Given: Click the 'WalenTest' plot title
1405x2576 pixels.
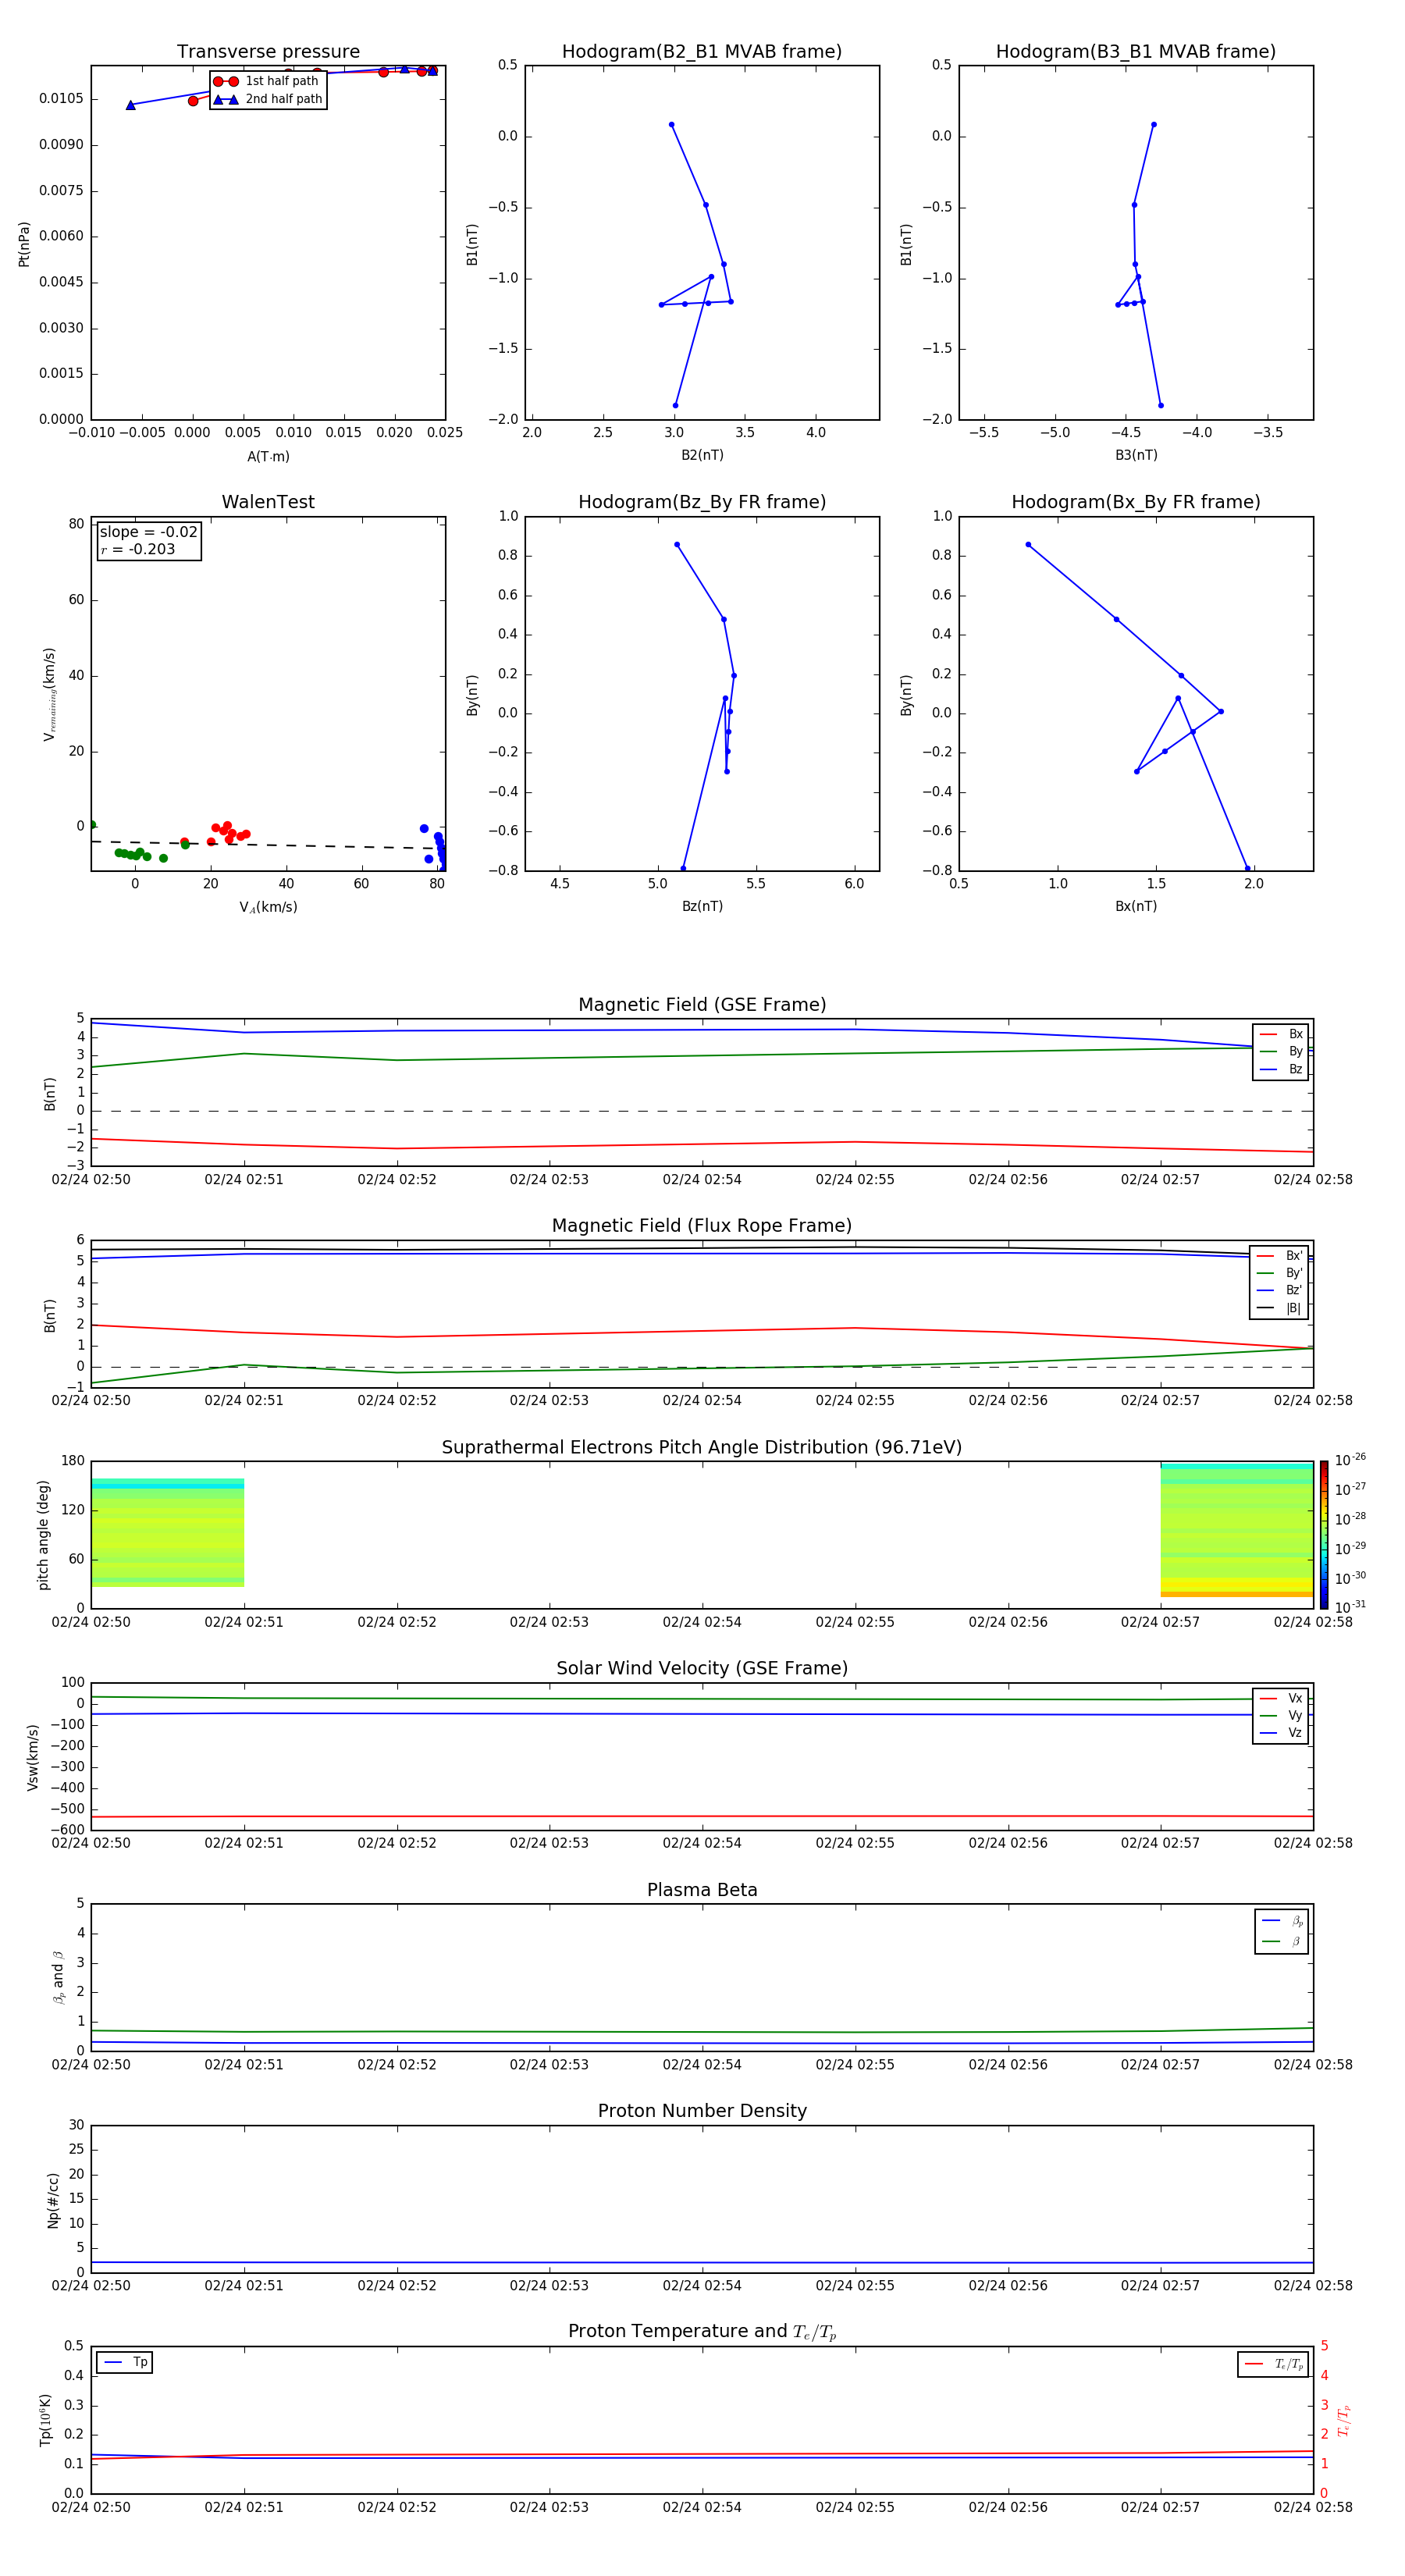Looking at the screenshot, I should point(268,502).
